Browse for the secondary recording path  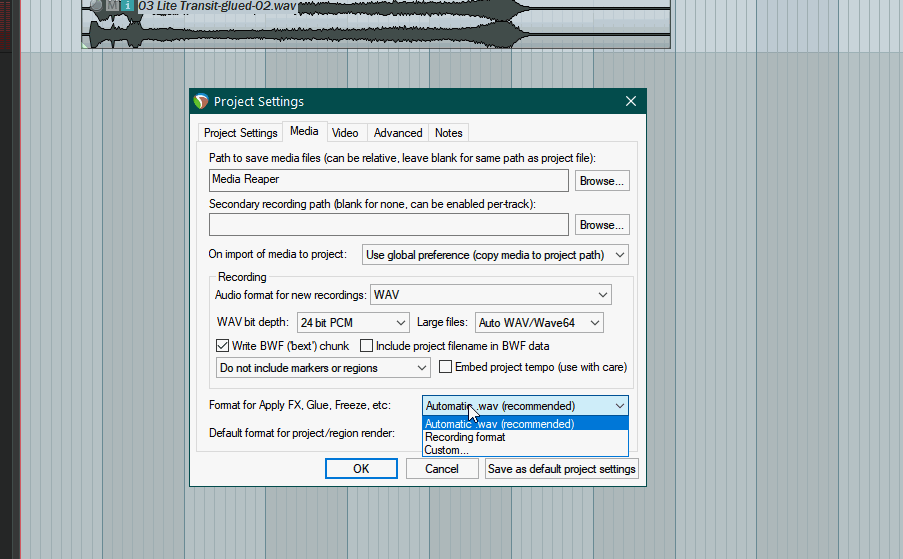(x=602, y=225)
